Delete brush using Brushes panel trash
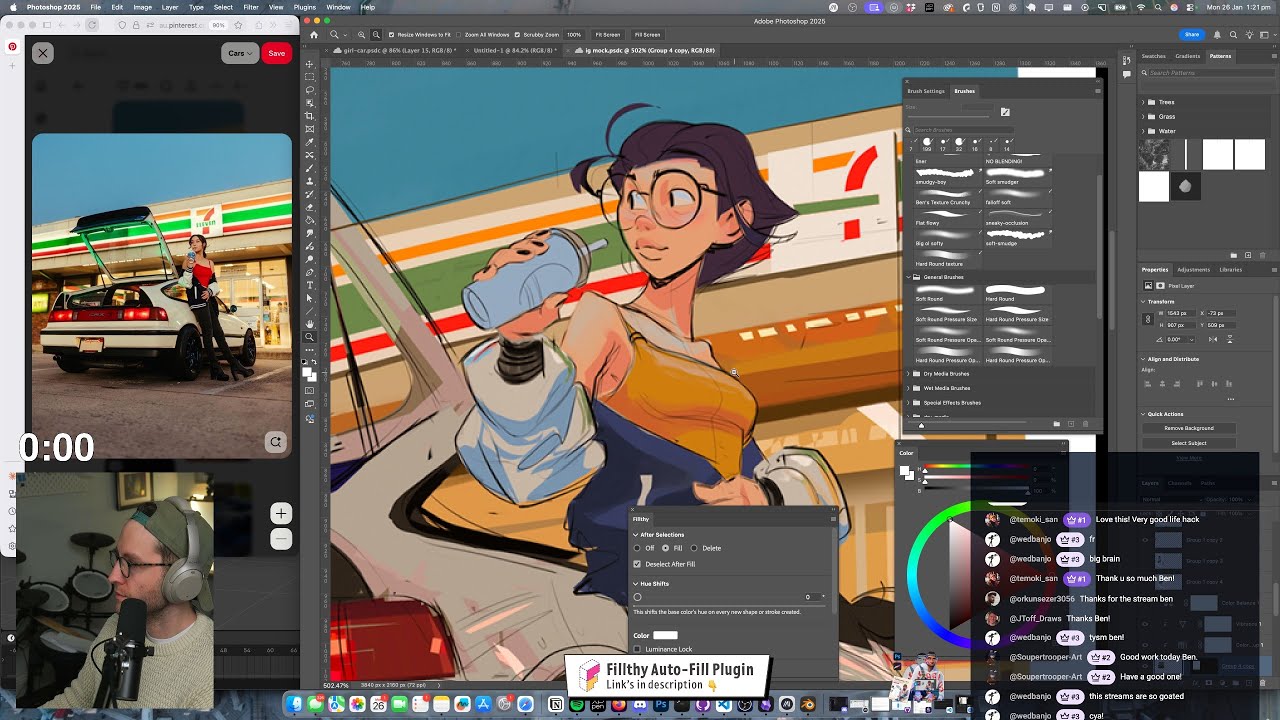1280x720 pixels. pyautogui.click(x=1086, y=424)
